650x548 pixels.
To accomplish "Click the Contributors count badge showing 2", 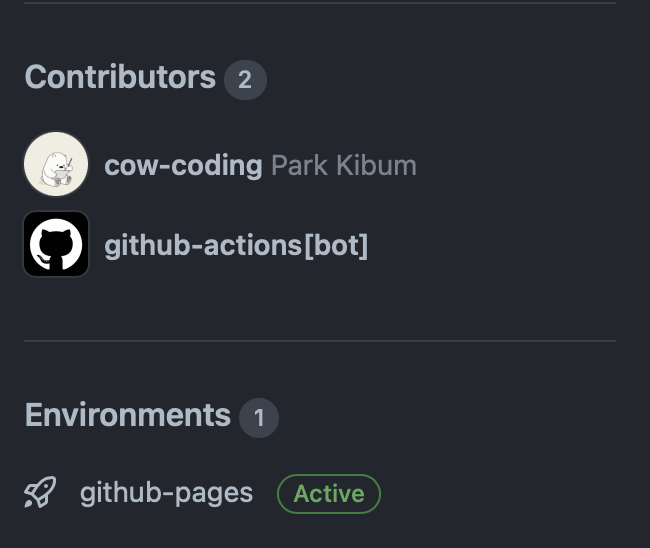I will pyautogui.click(x=245, y=80).
